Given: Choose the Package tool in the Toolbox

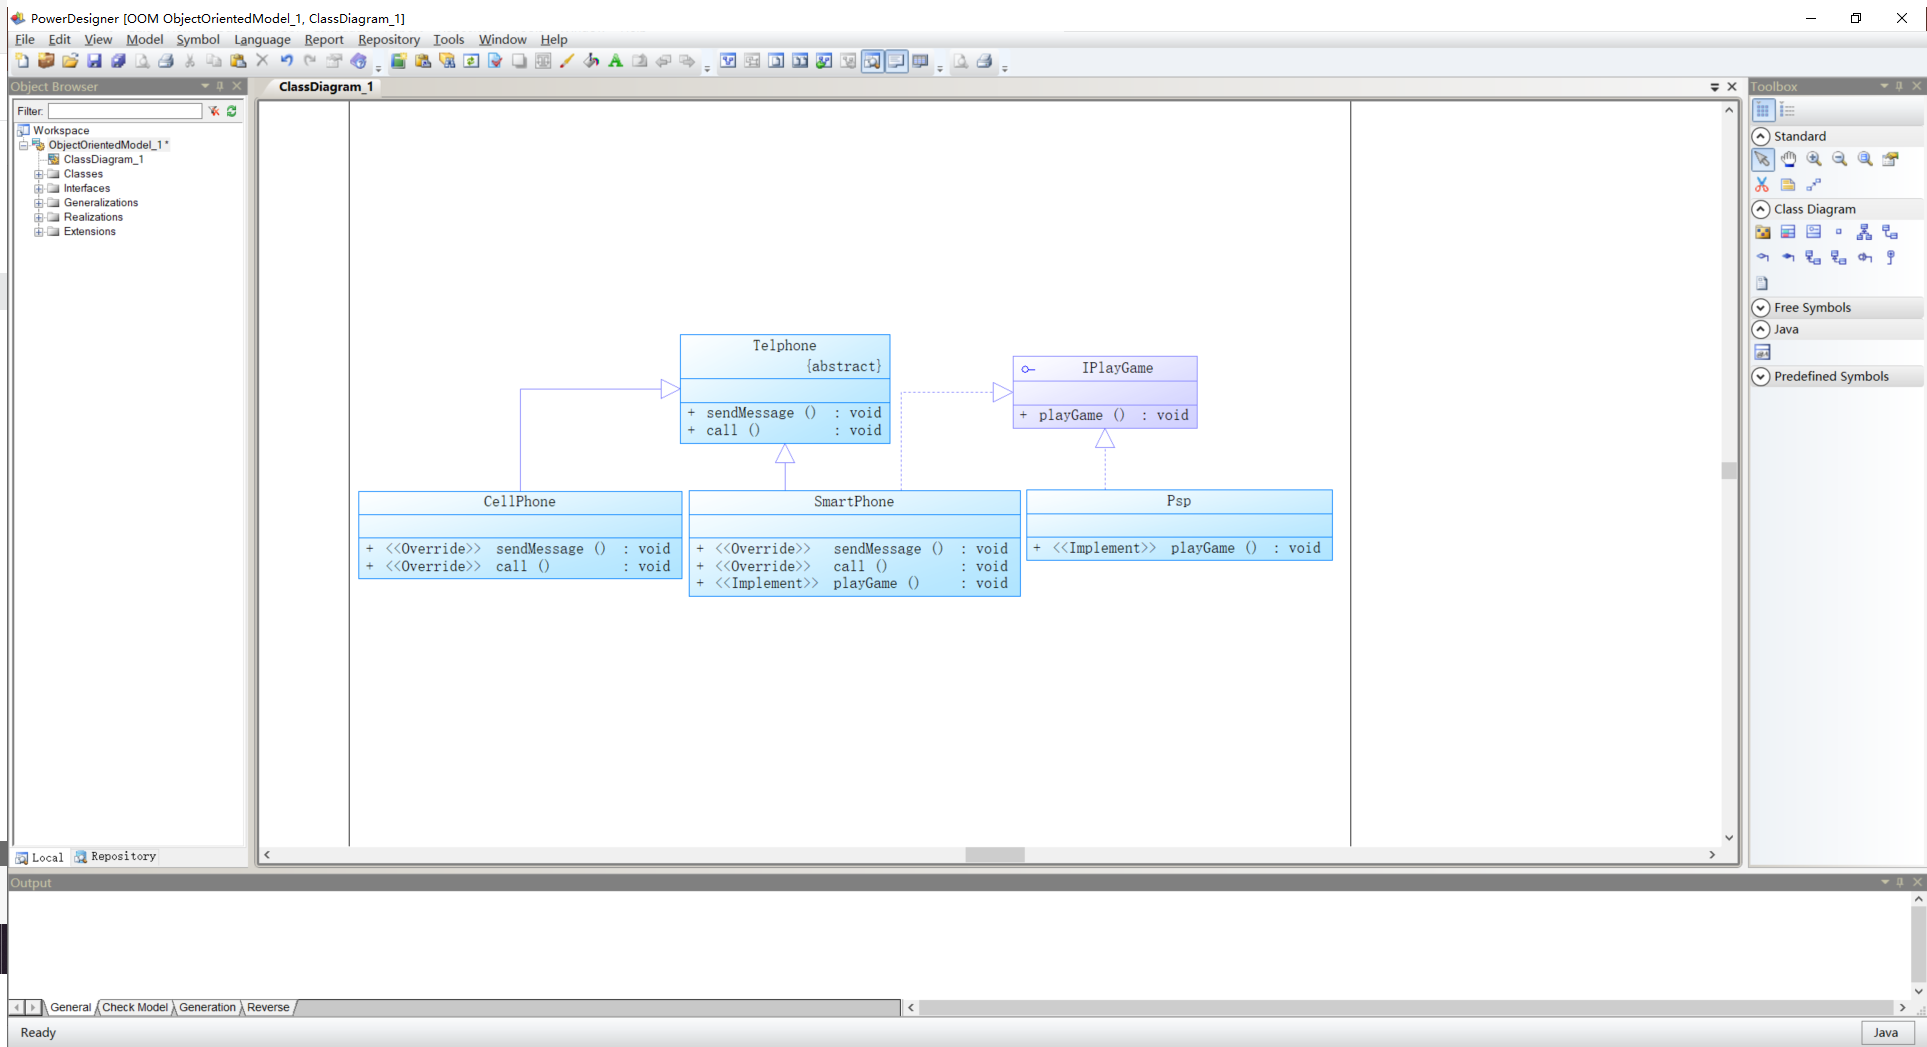Looking at the screenshot, I should (1762, 231).
